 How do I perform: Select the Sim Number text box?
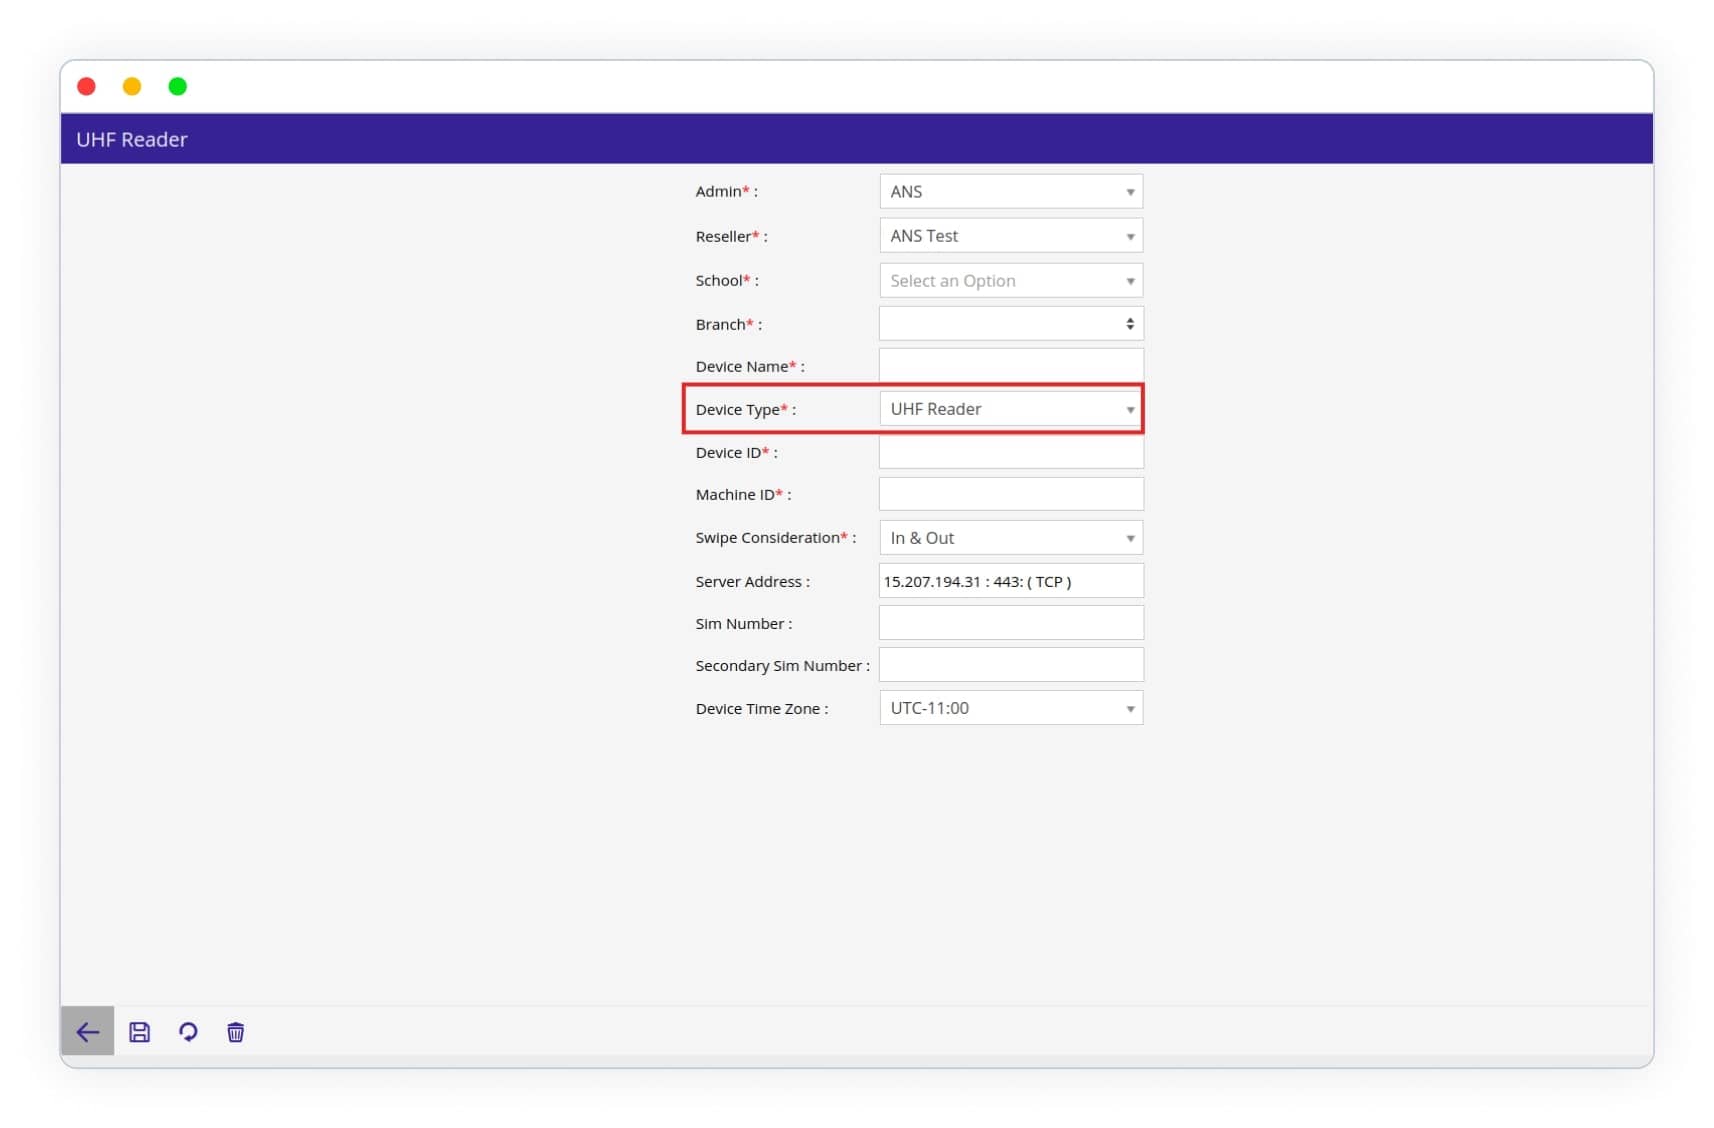1010,623
